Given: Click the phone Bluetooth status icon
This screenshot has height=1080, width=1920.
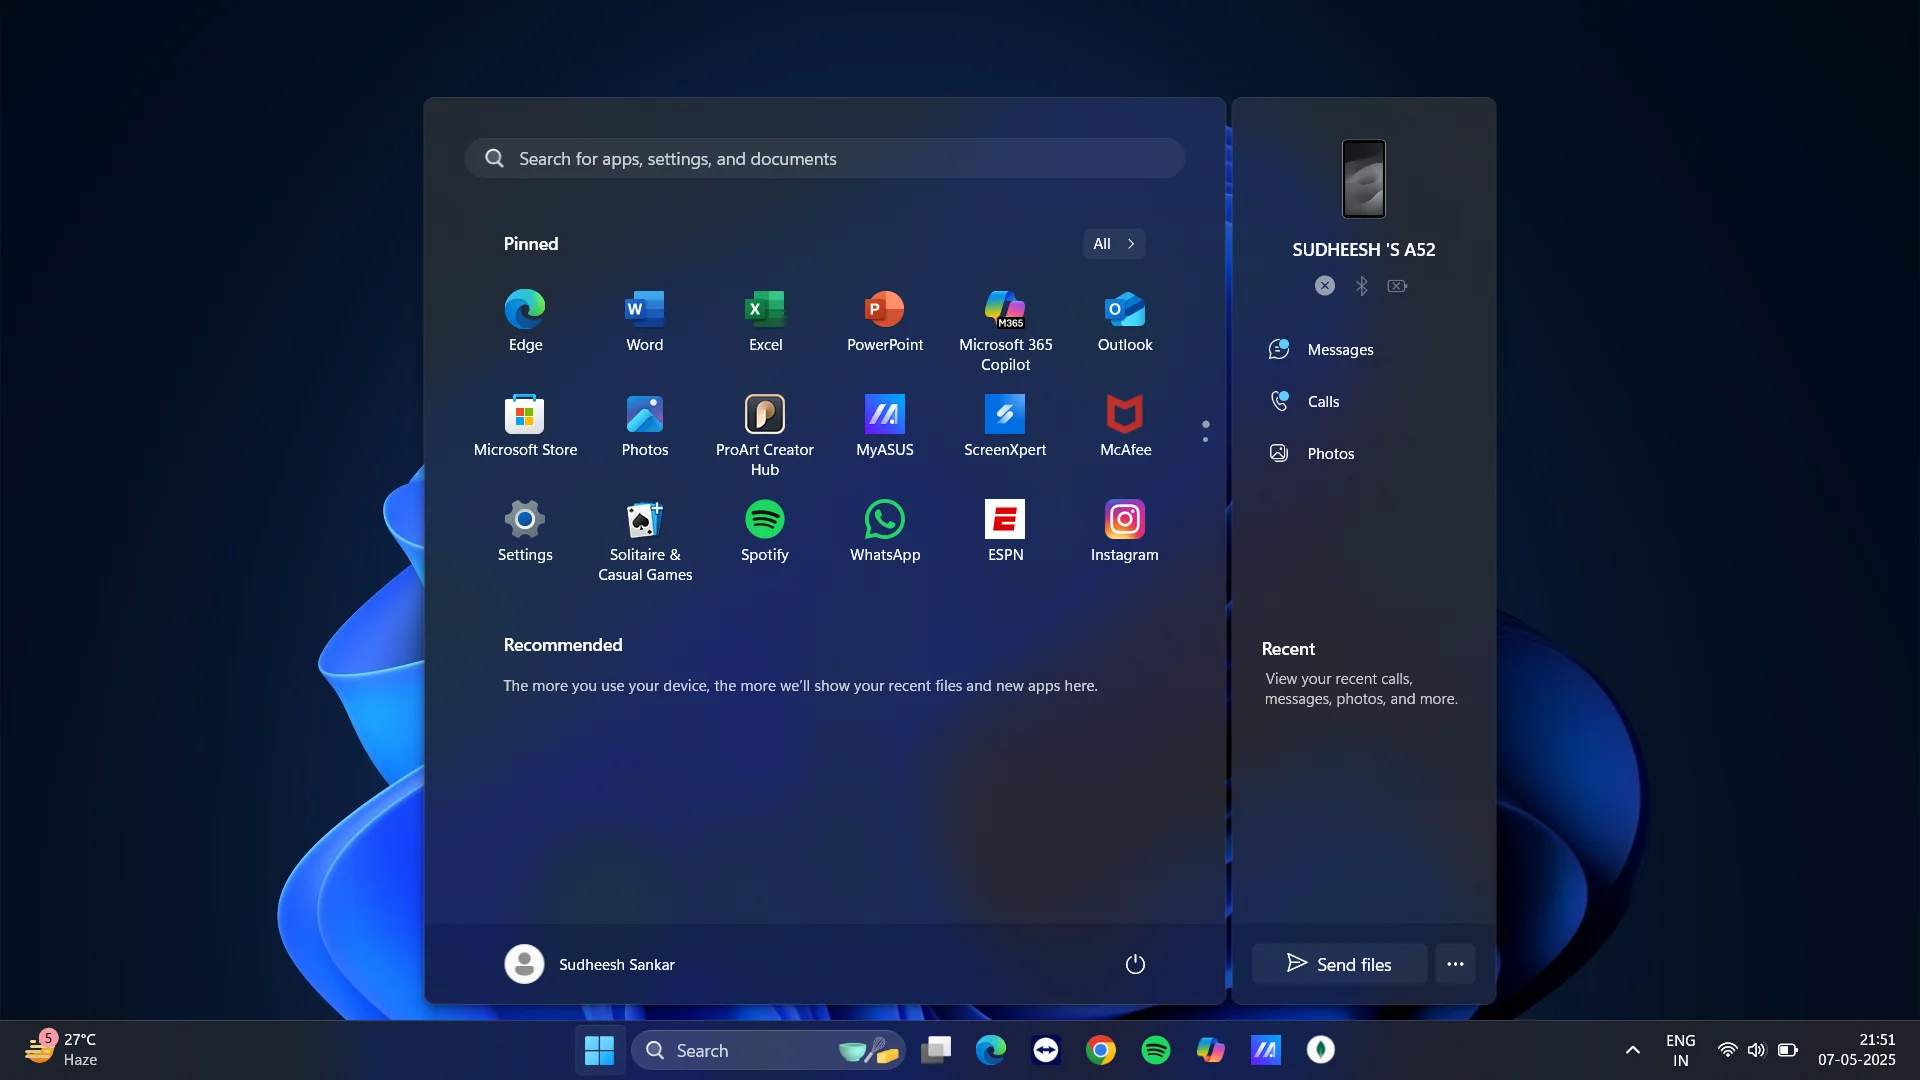Looking at the screenshot, I should point(1361,286).
